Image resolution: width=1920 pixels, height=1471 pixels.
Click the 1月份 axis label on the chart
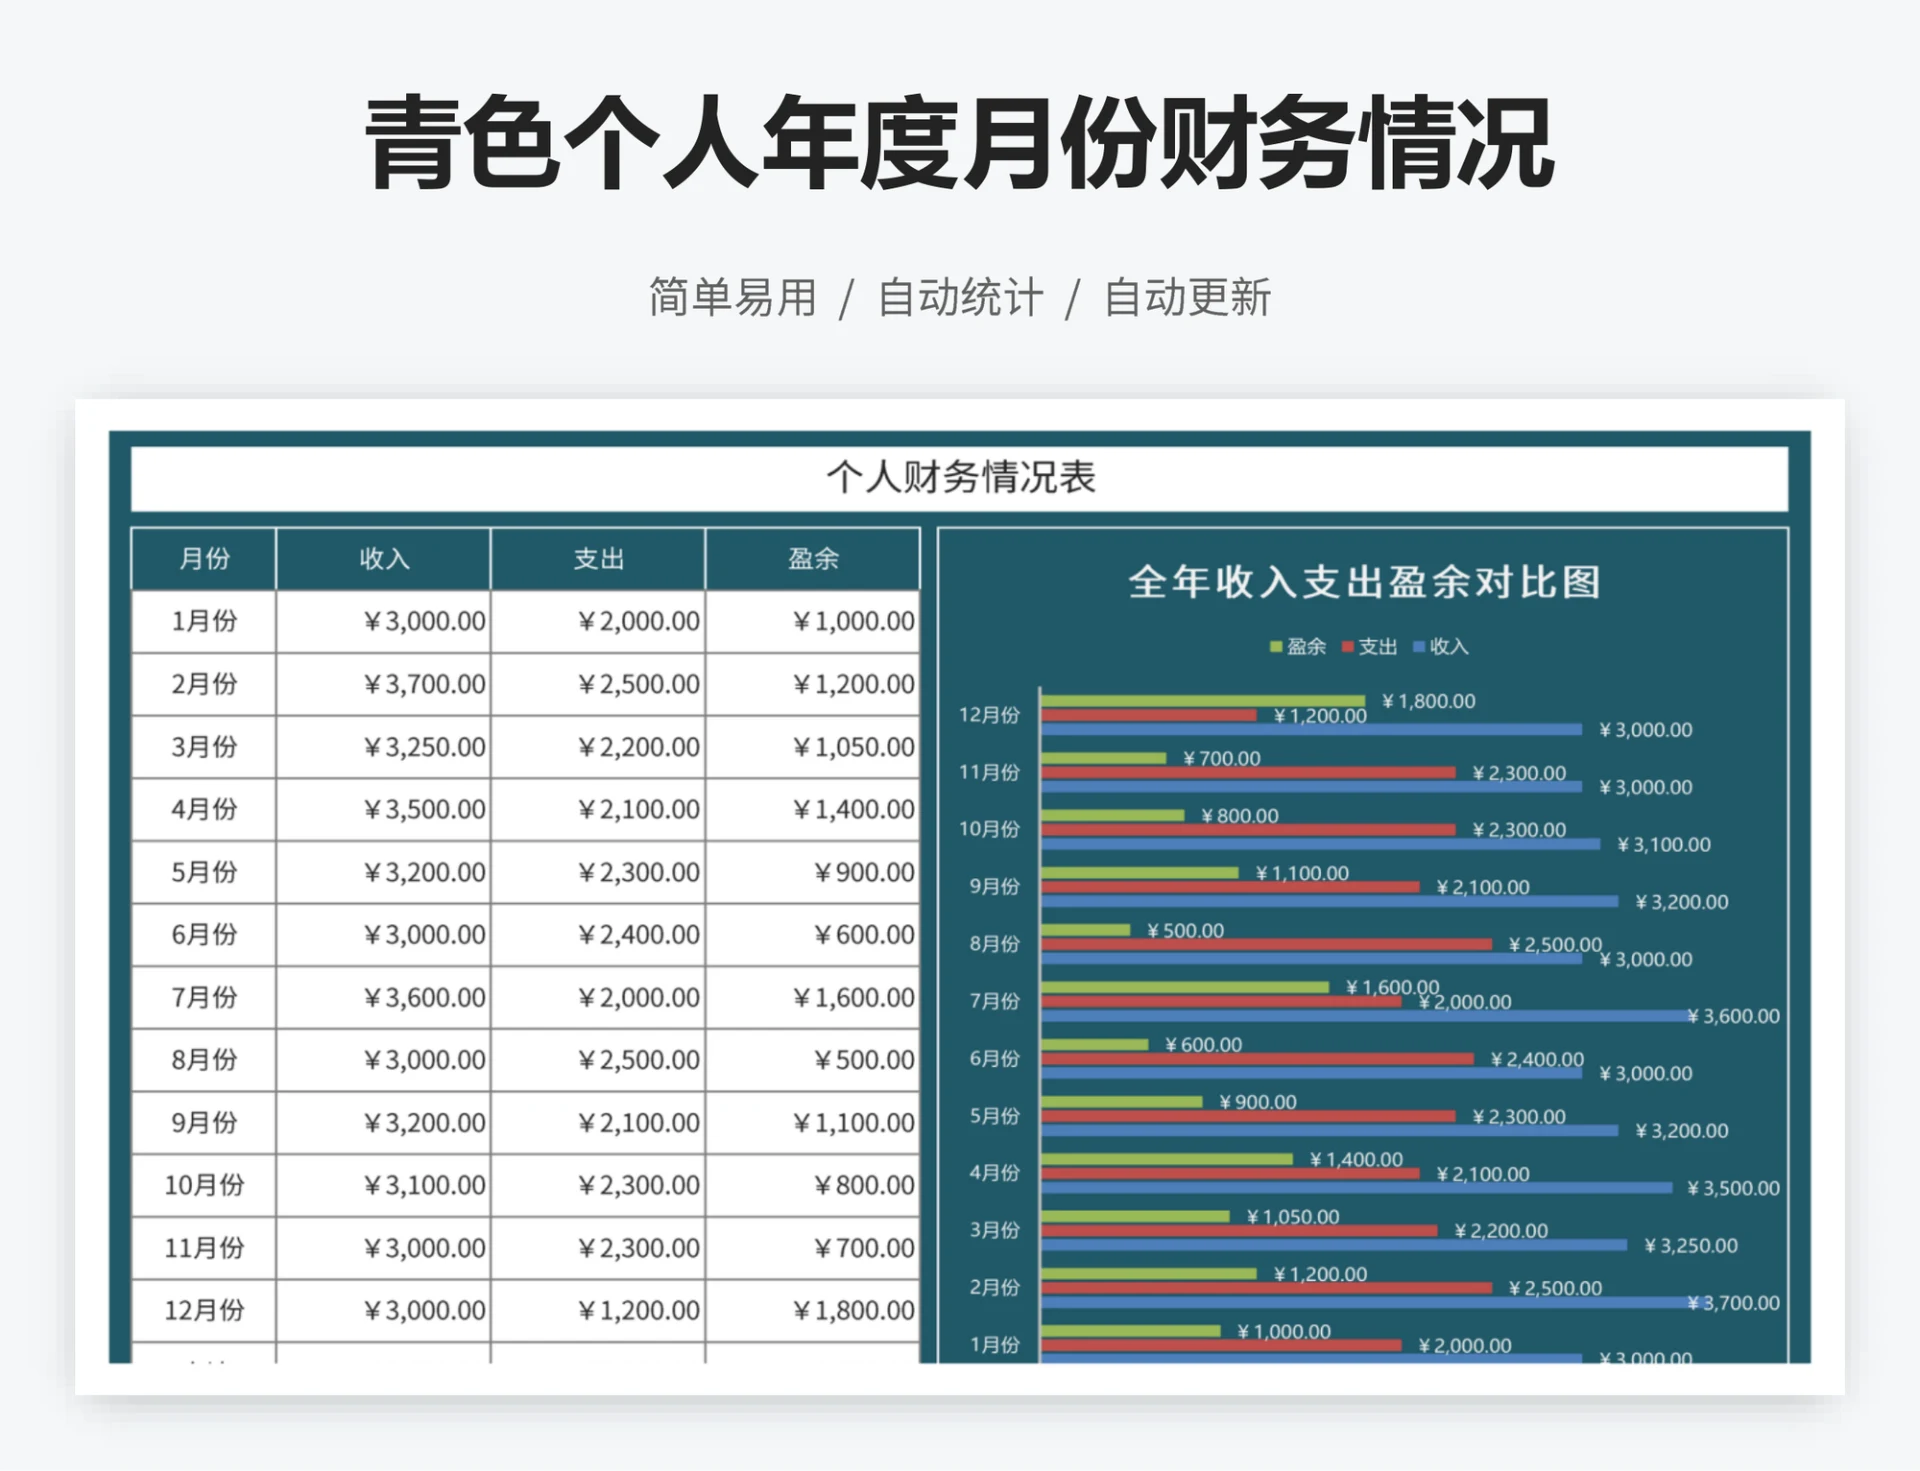(x=993, y=1345)
